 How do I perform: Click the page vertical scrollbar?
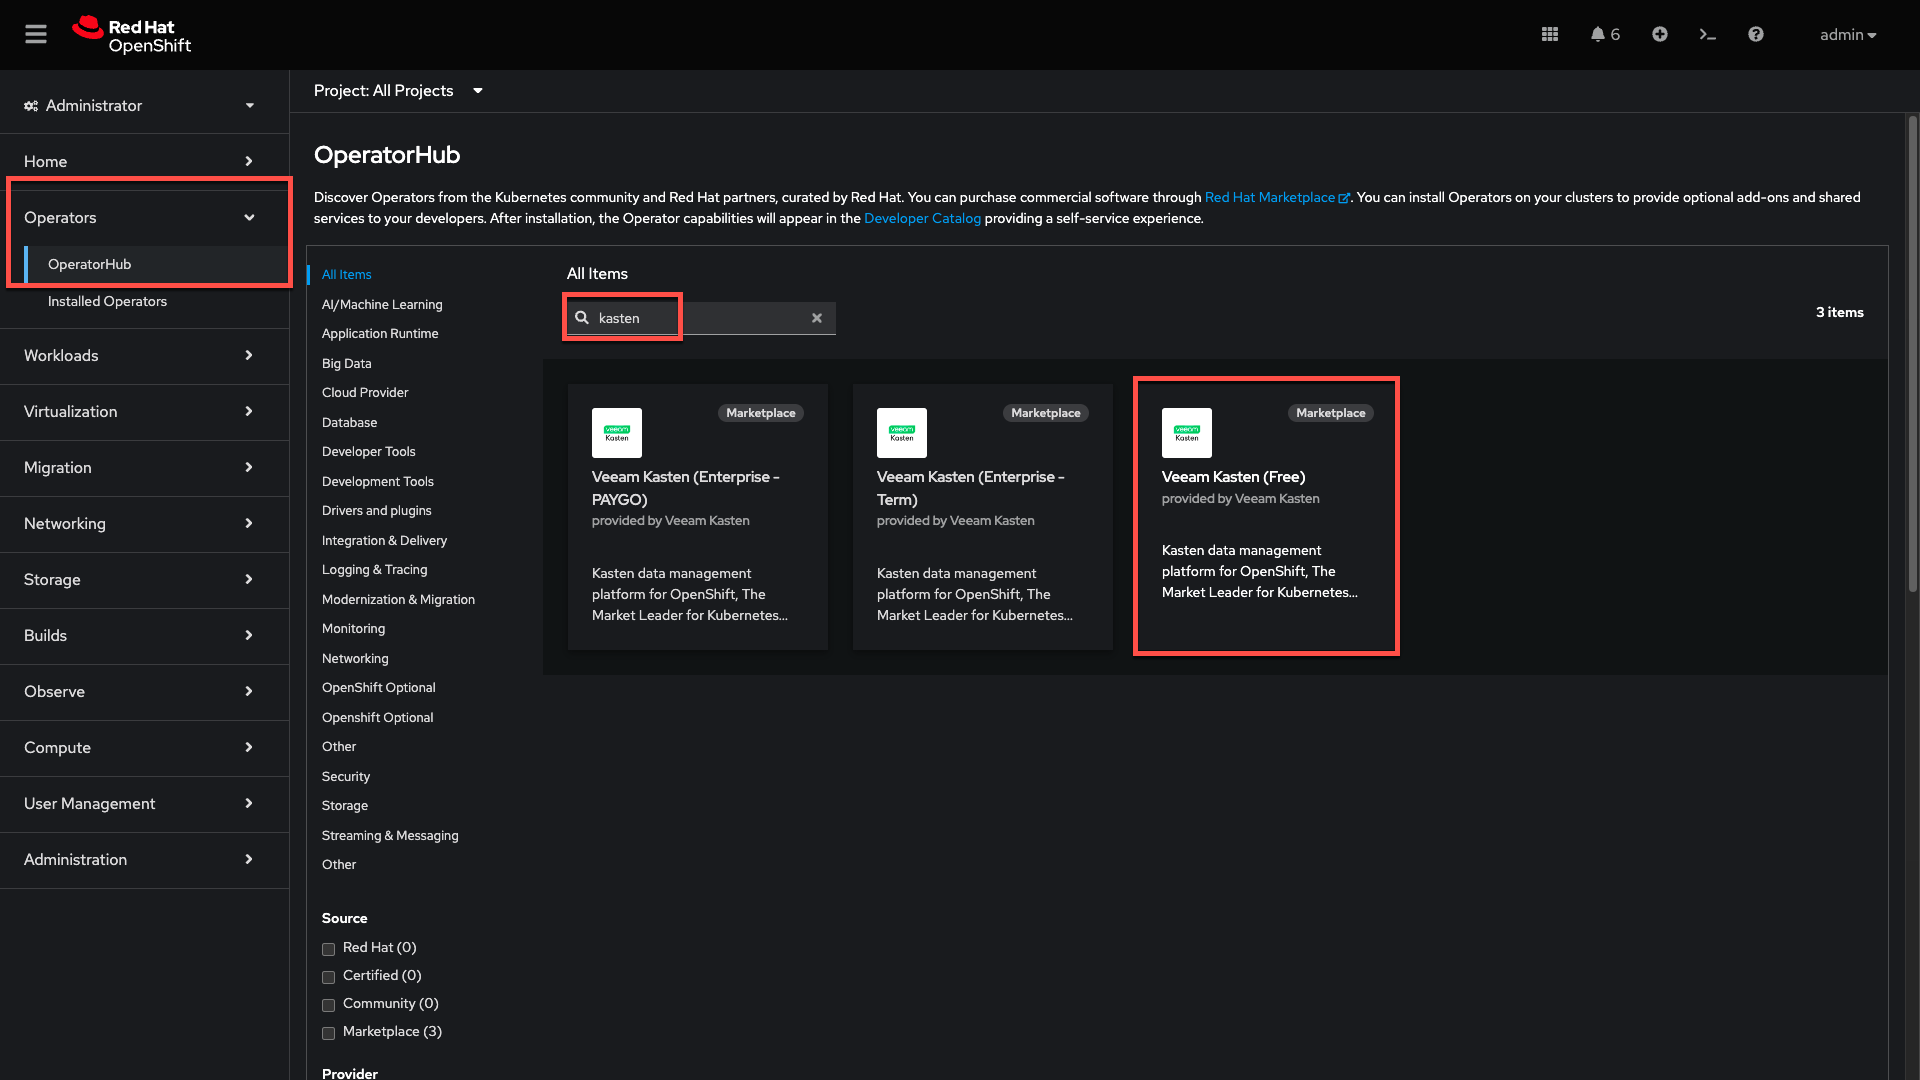tap(1912, 352)
